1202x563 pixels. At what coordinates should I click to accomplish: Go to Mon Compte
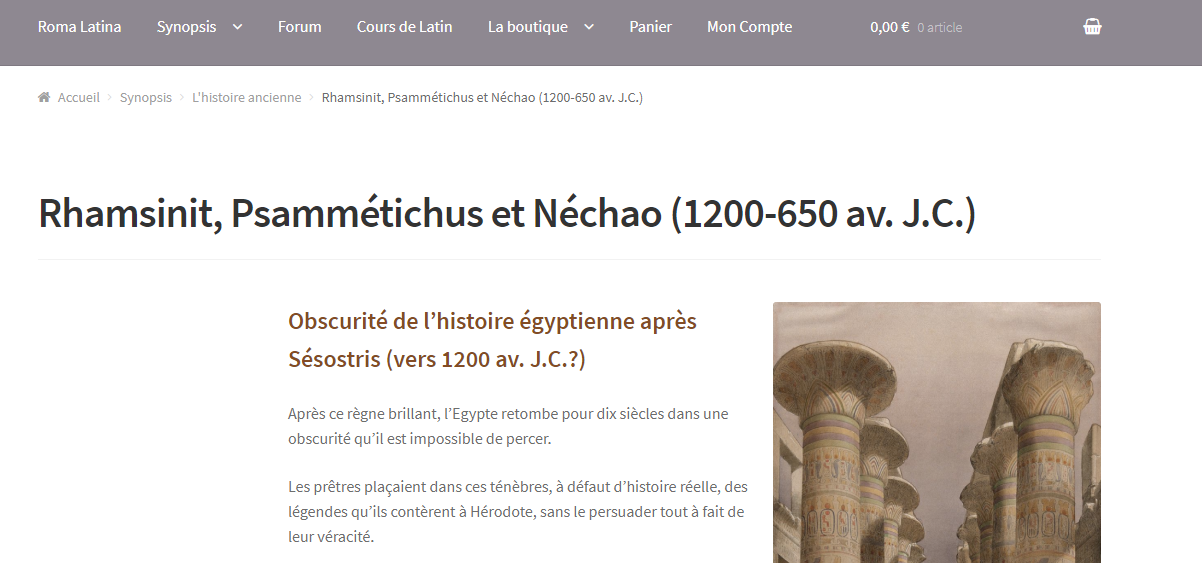pos(749,27)
